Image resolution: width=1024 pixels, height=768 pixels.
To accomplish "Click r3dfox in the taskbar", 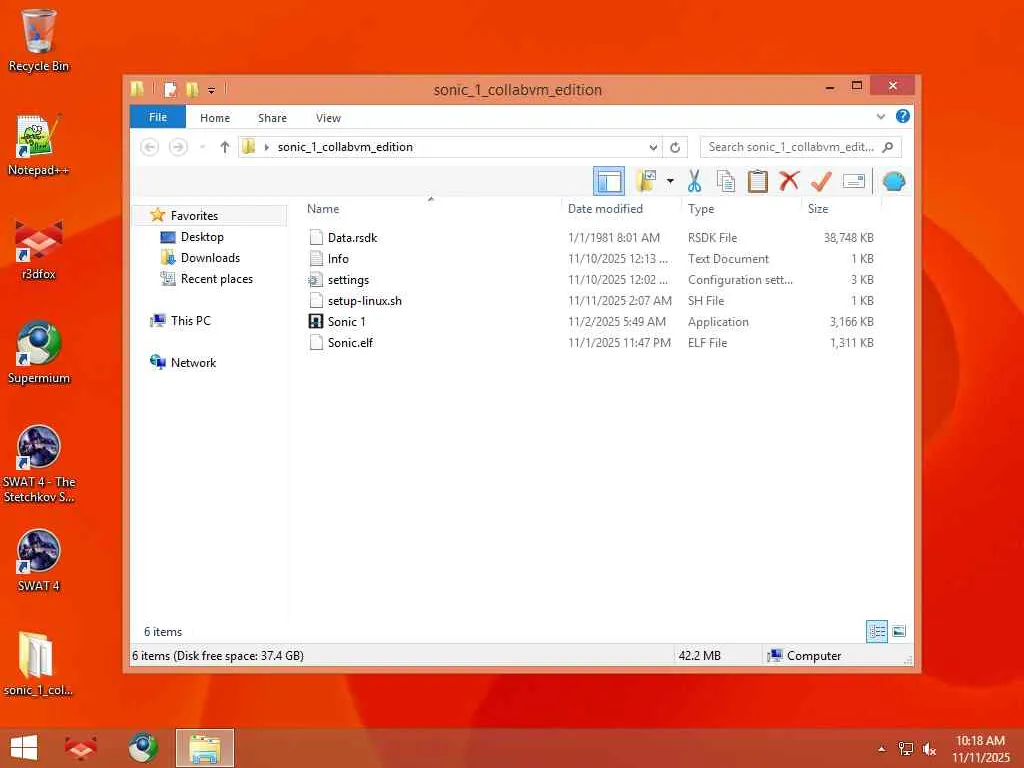I will (81, 748).
